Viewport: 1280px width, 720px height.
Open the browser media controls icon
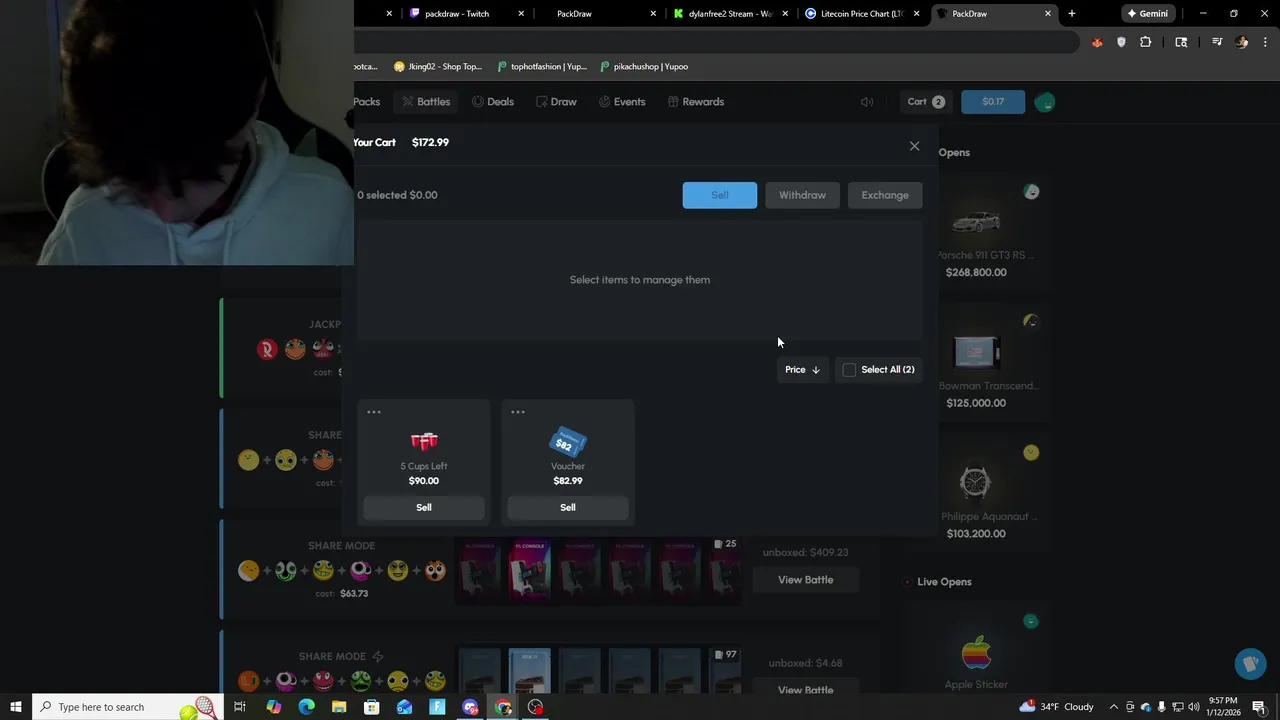pos(1217,42)
